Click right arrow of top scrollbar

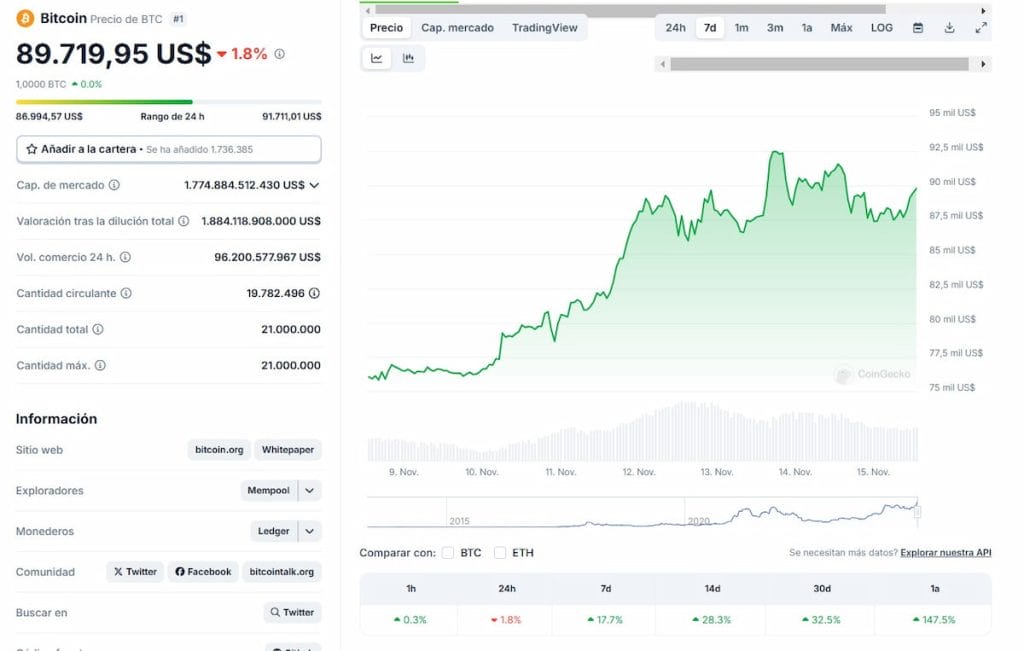pos(984,10)
